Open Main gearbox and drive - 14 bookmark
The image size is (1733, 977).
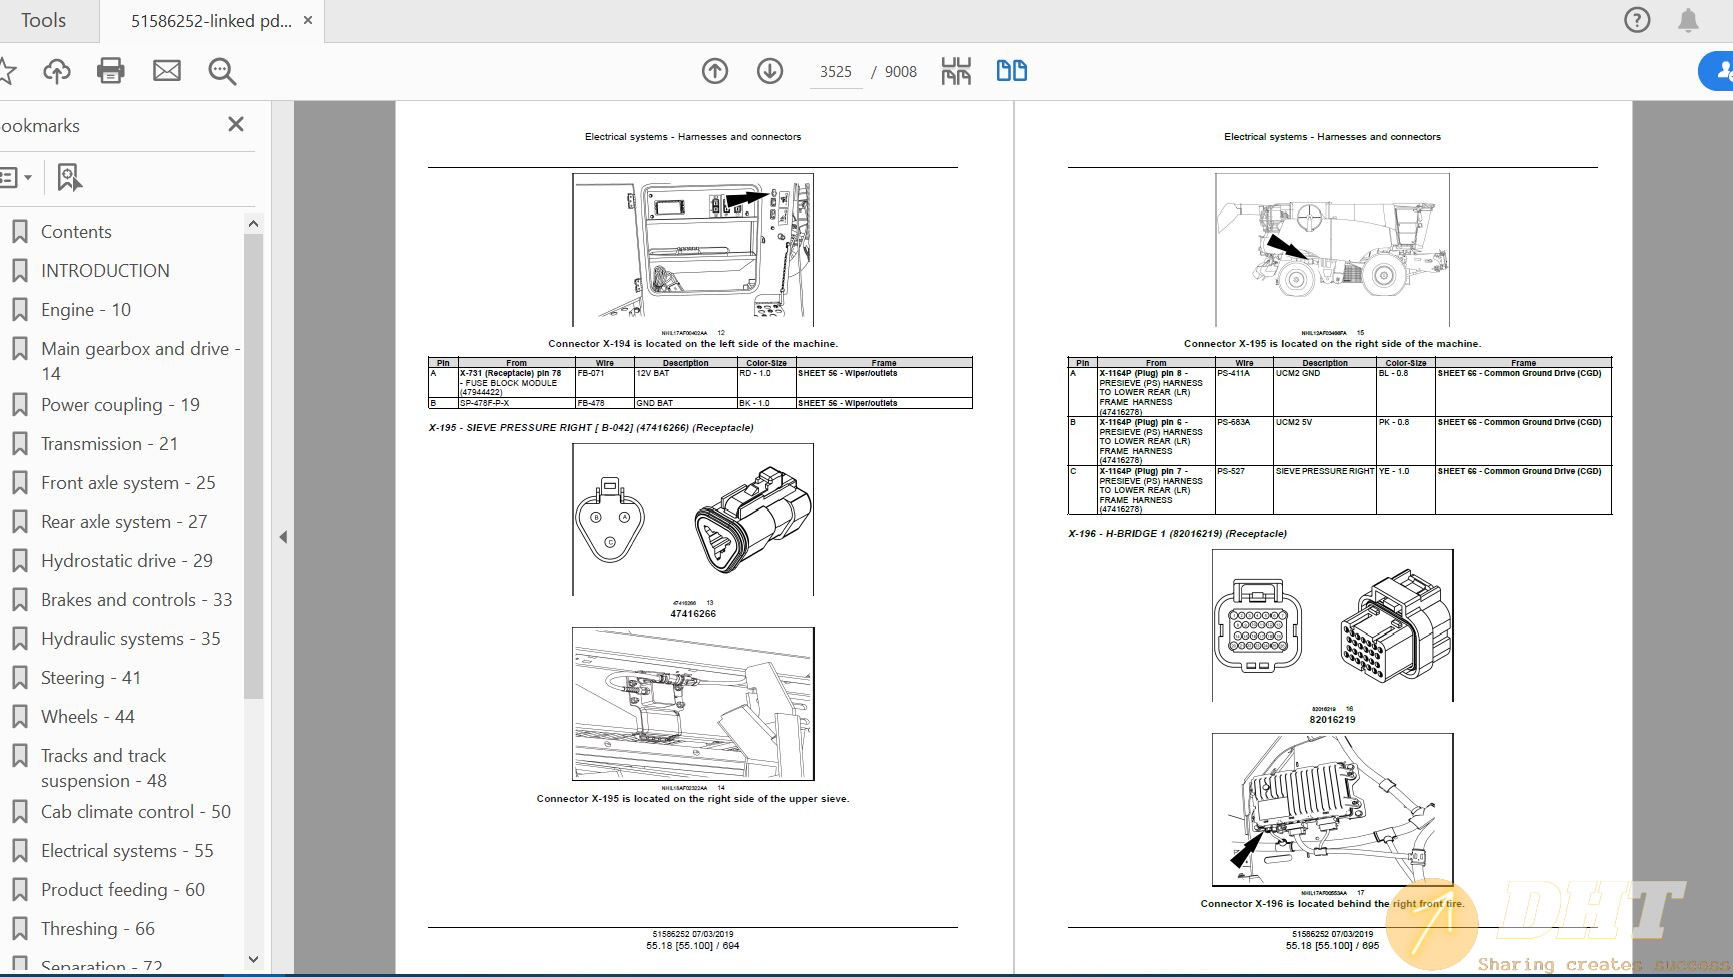(x=140, y=361)
